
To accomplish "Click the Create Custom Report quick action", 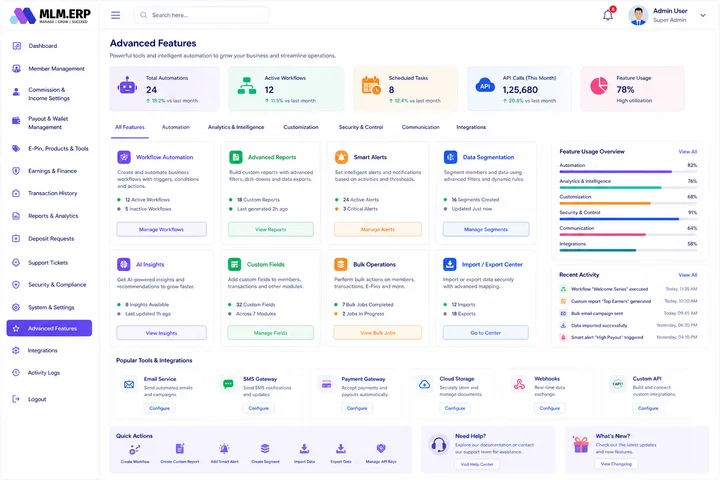I will coord(180,453).
